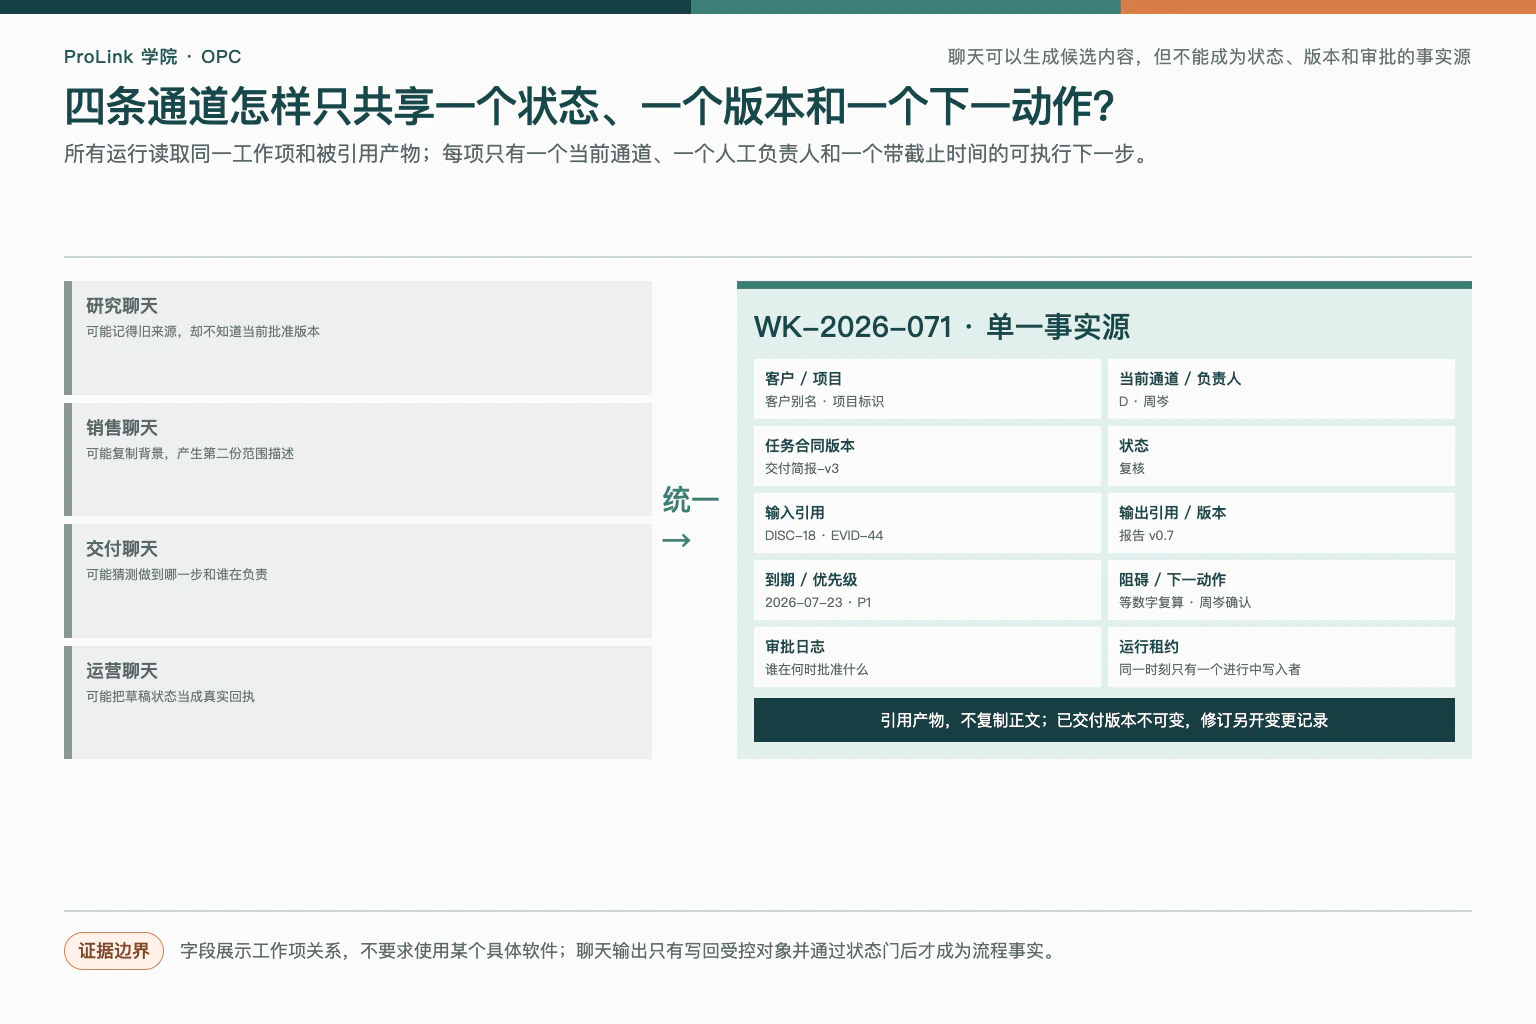The image size is (1536, 1024).
Task: Select the 客户 / 项目 field cell
Action: pyautogui.click(x=927, y=389)
